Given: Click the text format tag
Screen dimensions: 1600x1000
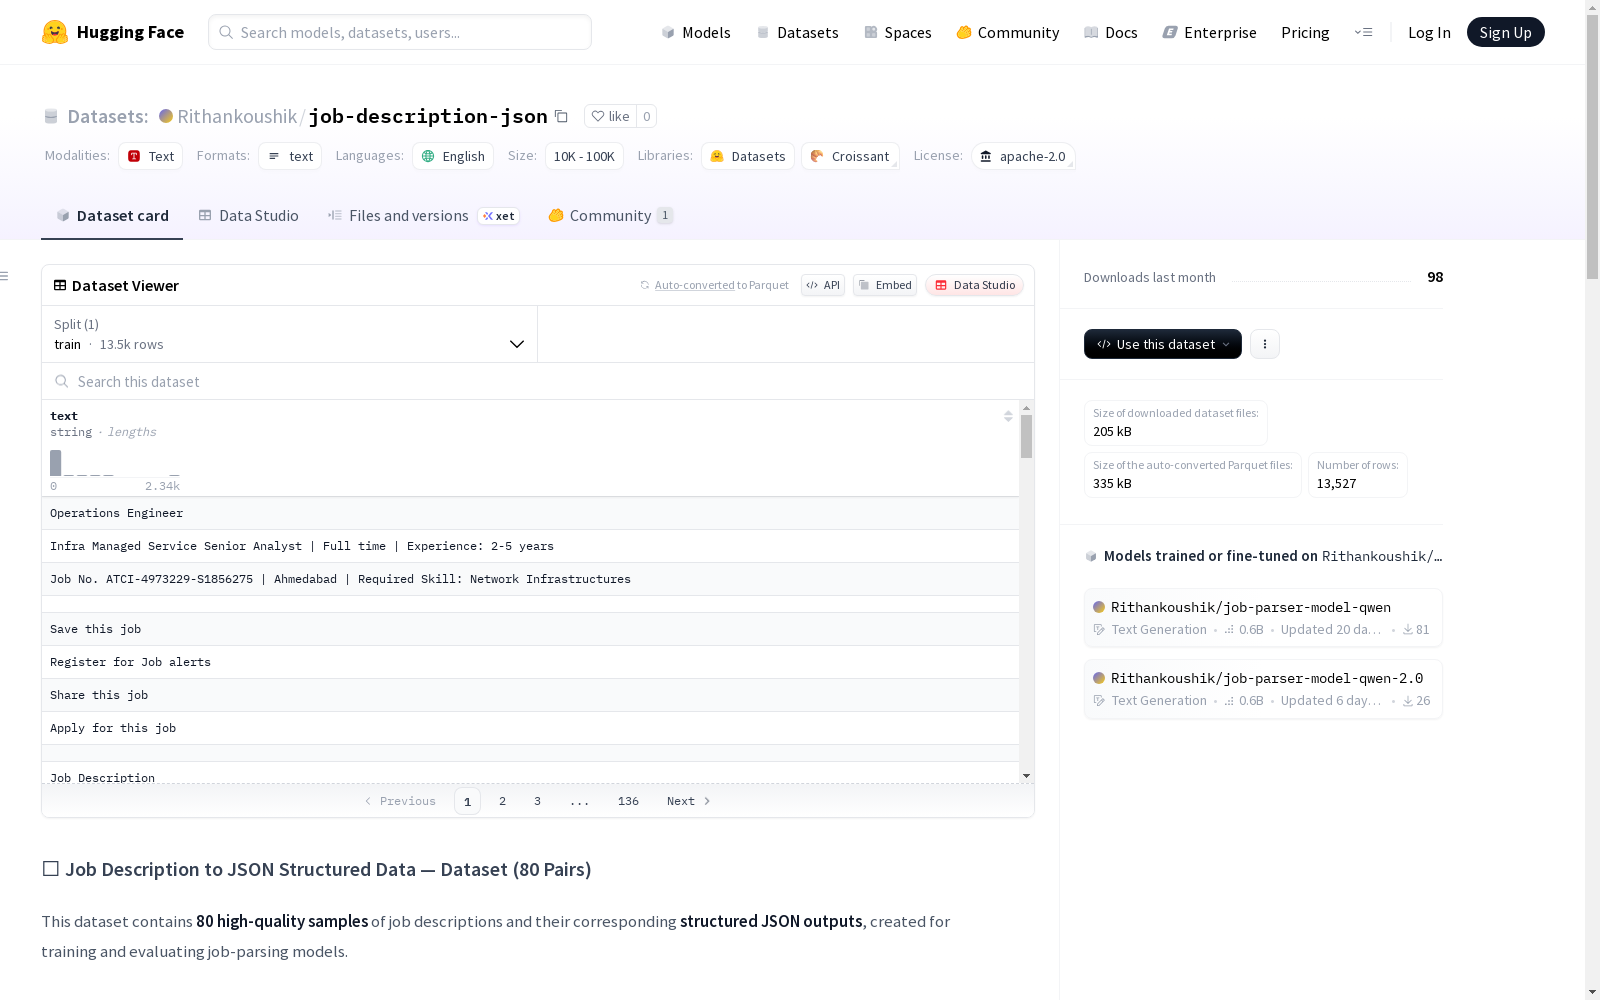Looking at the screenshot, I should 291,156.
